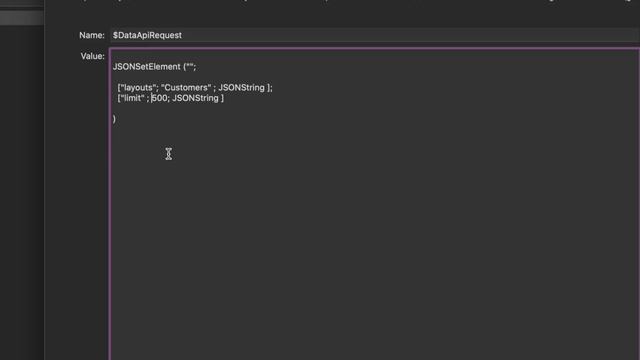This screenshot has height=360, width=640.
Task: Click the 500 limit value
Action: coord(160,98)
